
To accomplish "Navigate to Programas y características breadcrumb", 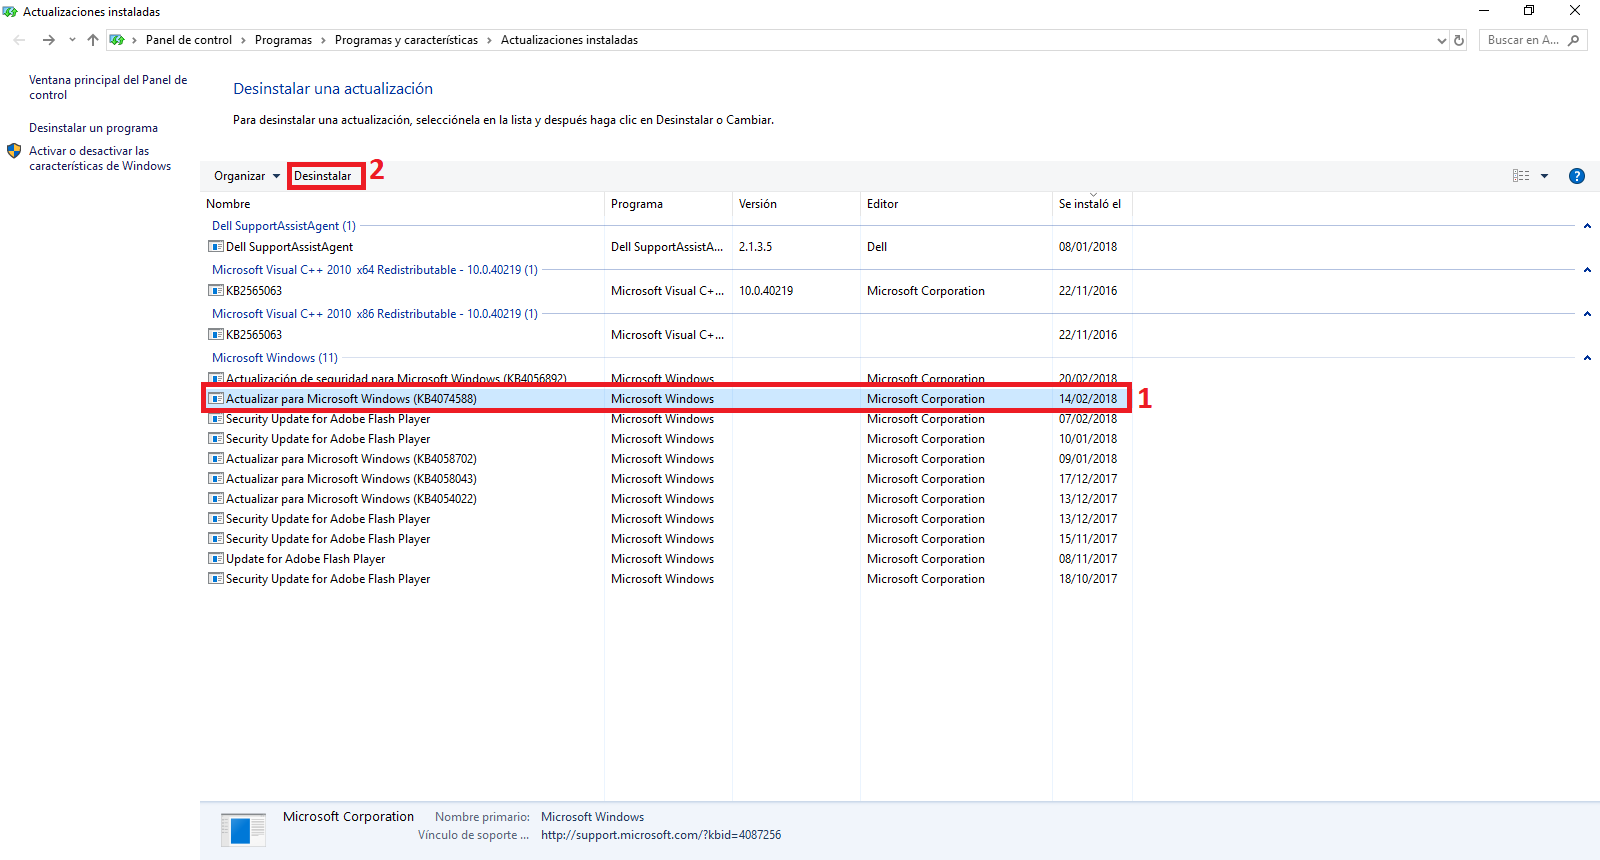I will click(406, 40).
